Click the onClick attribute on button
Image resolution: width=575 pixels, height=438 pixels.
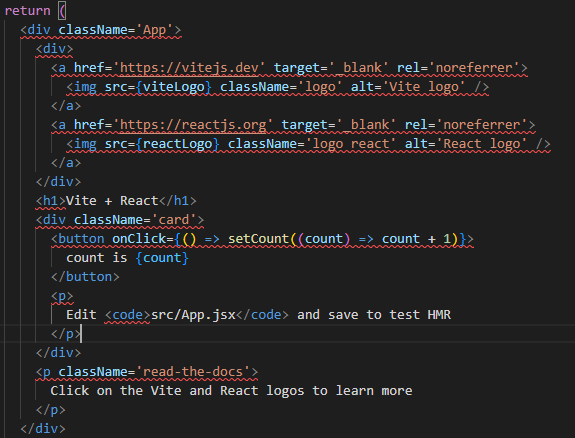[x=139, y=239]
